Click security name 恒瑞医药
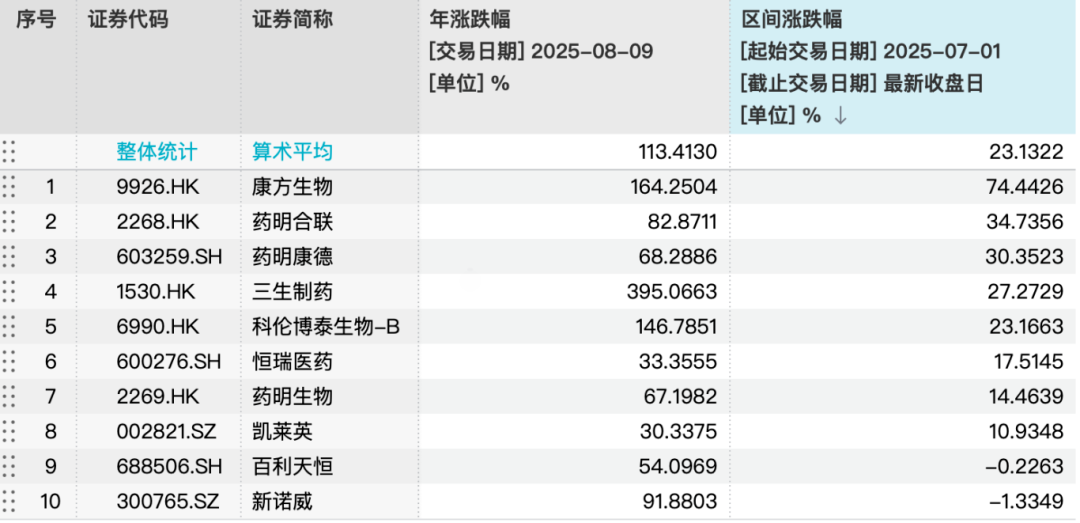Viewport: 1080px width, 523px height. tap(293, 362)
